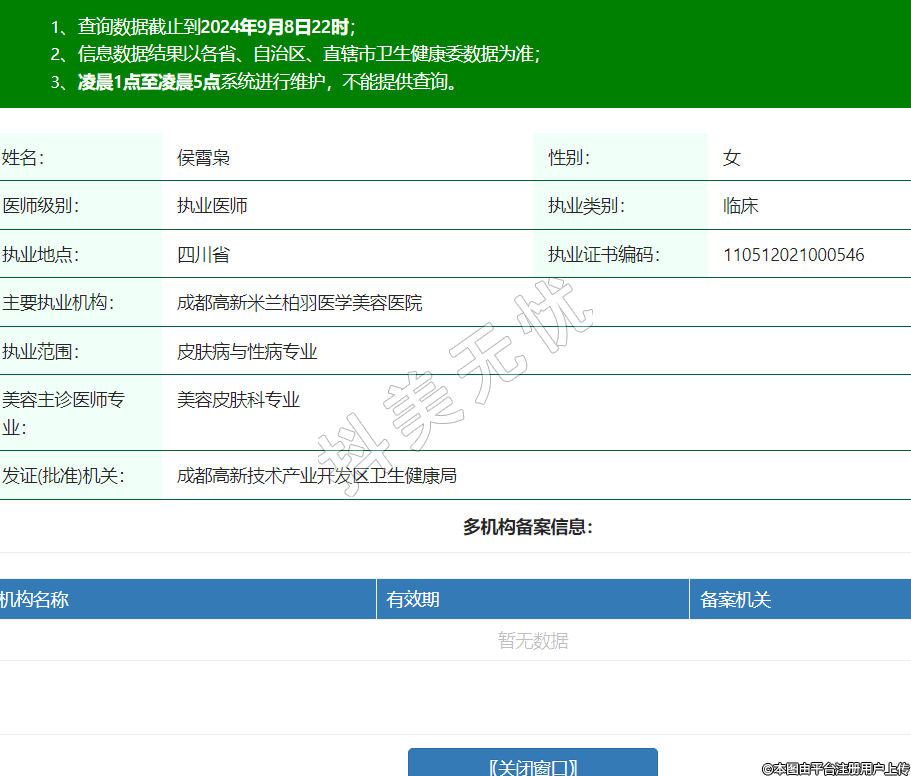Click the 四川省 practice location value
Image resolution: width=911 pixels, height=776 pixels.
coord(203,255)
